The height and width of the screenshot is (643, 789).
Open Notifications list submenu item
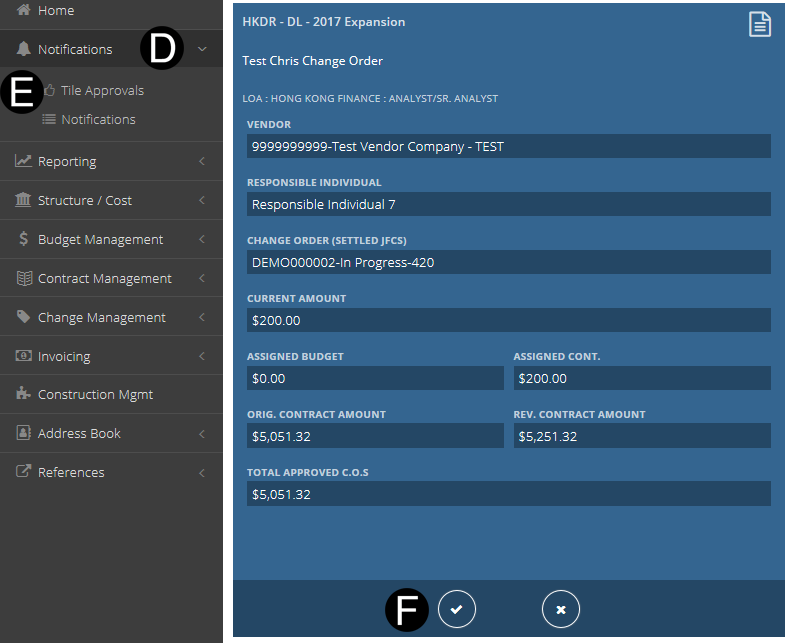pyautogui.click(x=98, y=119)
